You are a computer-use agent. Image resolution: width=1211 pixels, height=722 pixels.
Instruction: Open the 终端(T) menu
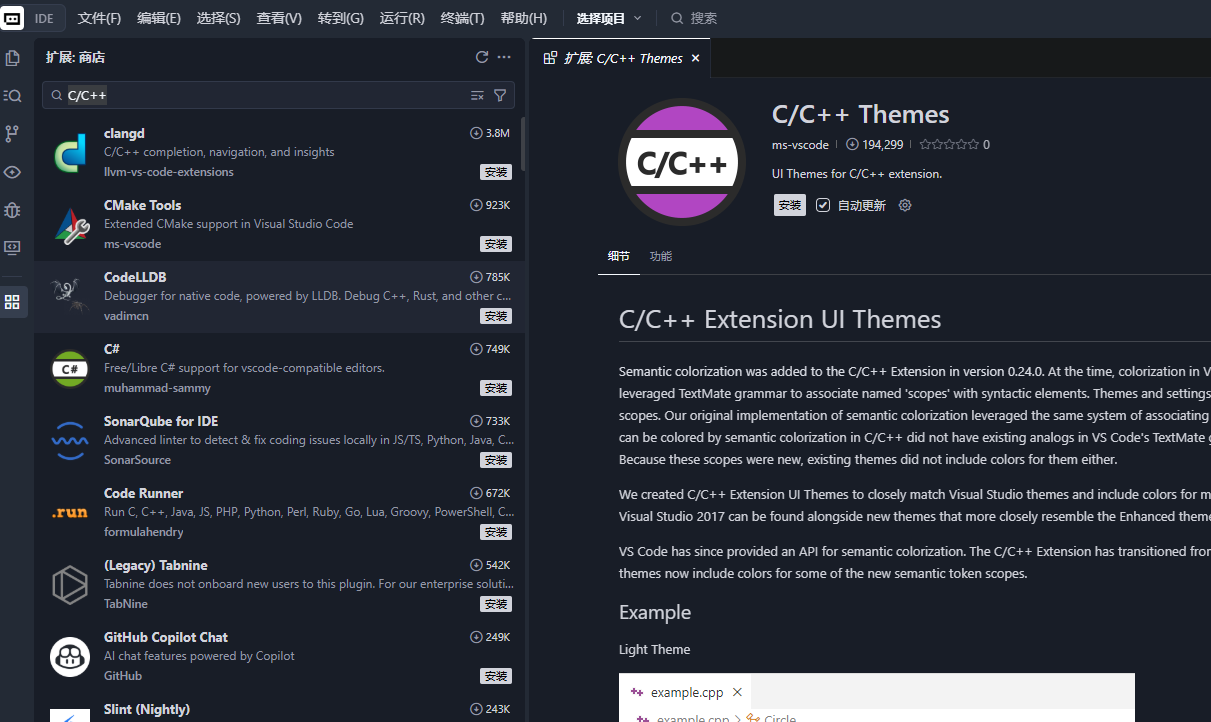tap(462, 18)
